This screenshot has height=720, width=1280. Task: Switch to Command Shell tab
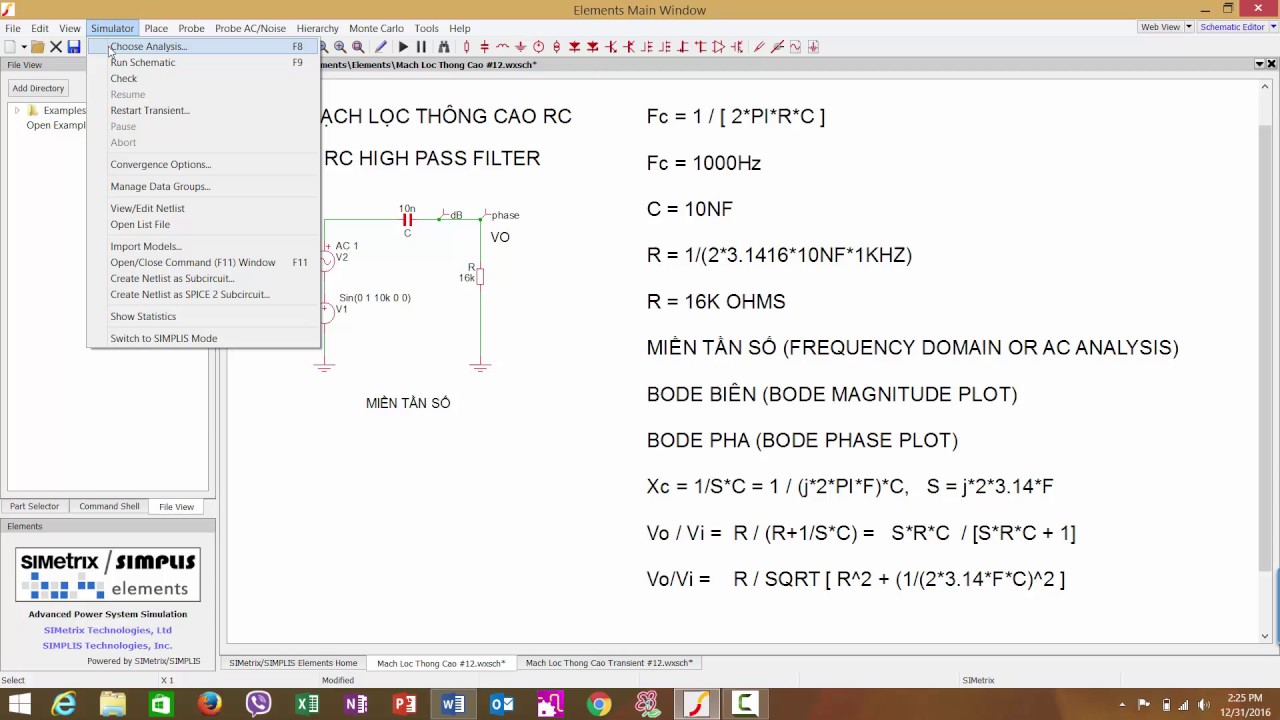point(109,506)
